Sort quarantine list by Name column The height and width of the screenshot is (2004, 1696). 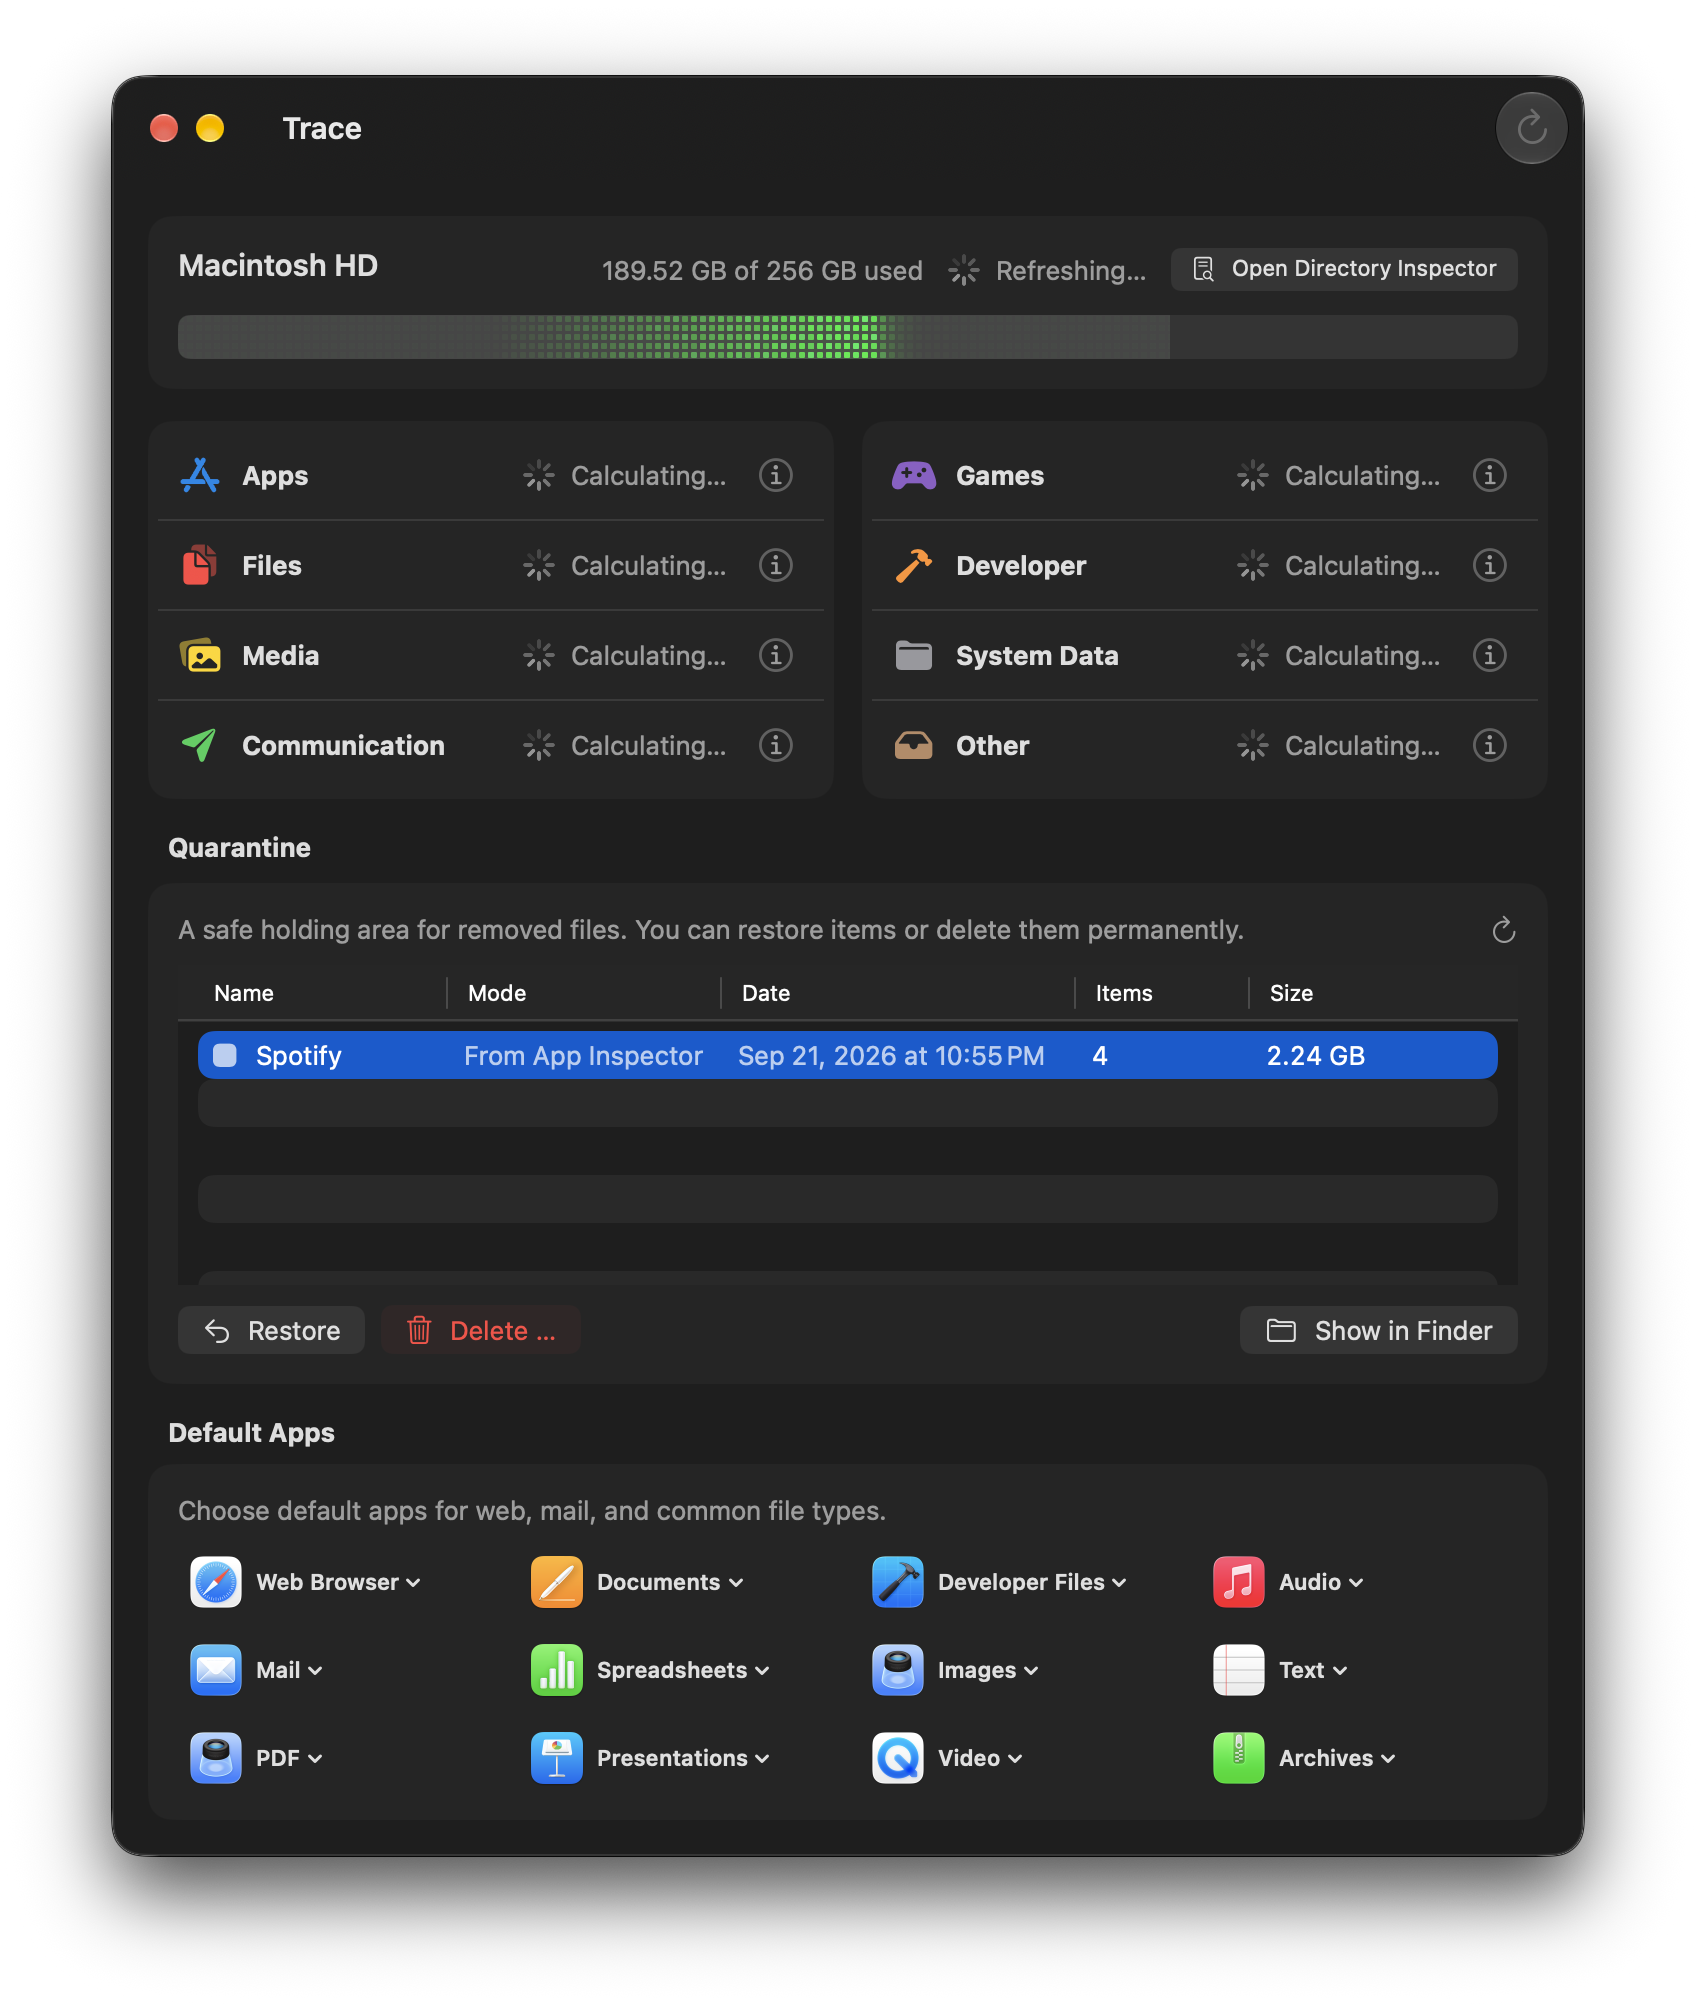[244, 993]
